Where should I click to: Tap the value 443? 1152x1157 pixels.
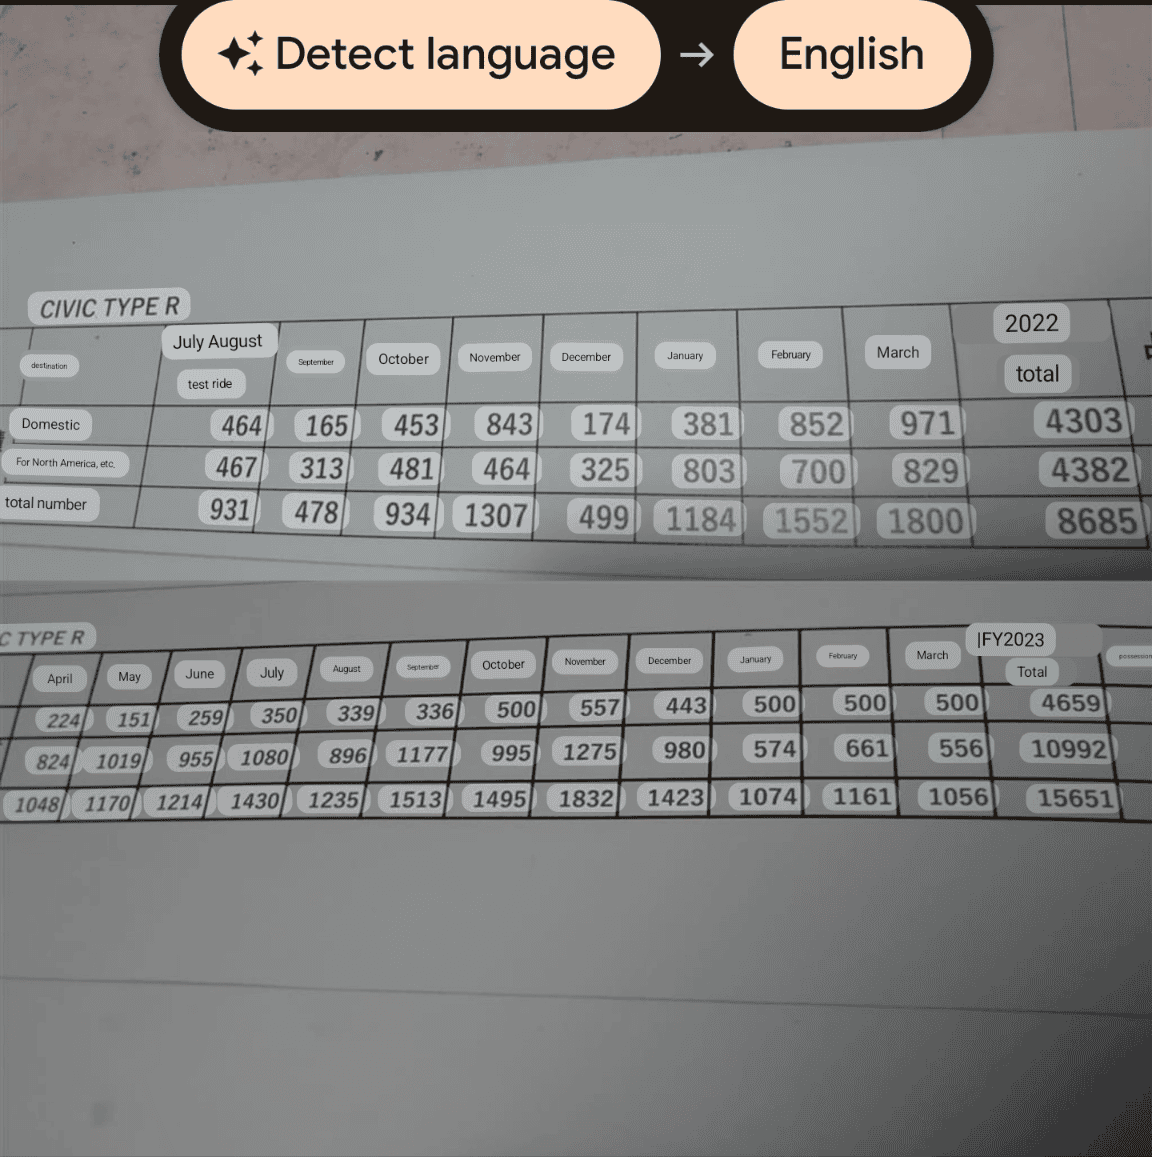pyautogui.click(x=686, y=705)
